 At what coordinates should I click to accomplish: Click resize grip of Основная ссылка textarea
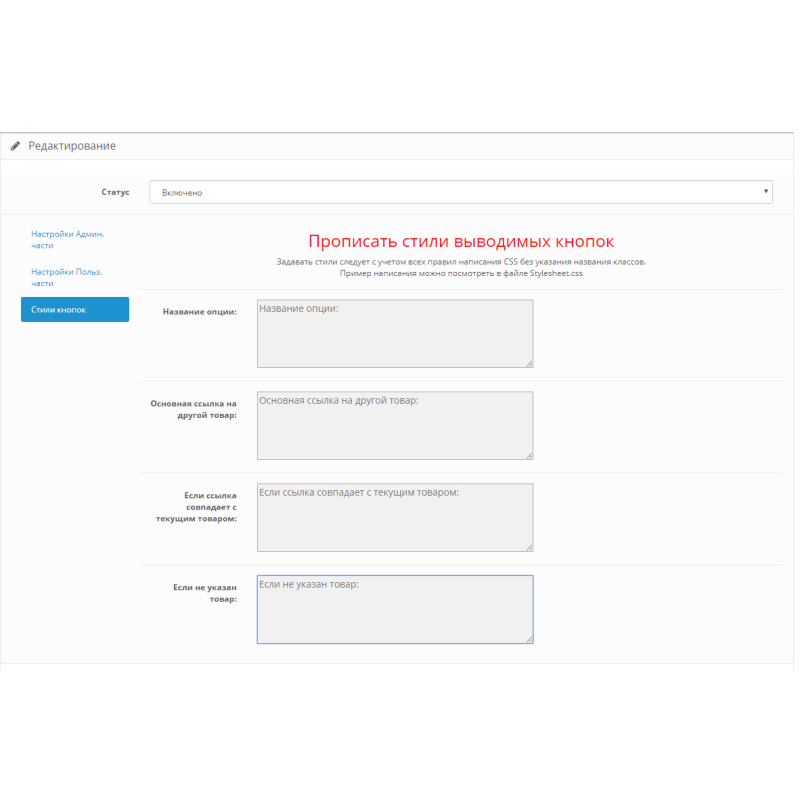529,456
